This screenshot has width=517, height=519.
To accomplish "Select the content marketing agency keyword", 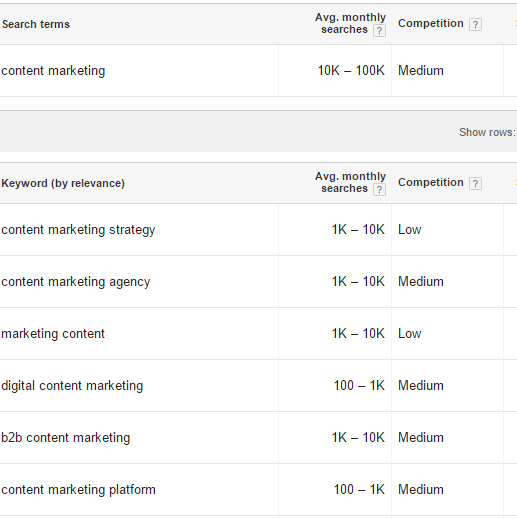I will pos(76,282).
